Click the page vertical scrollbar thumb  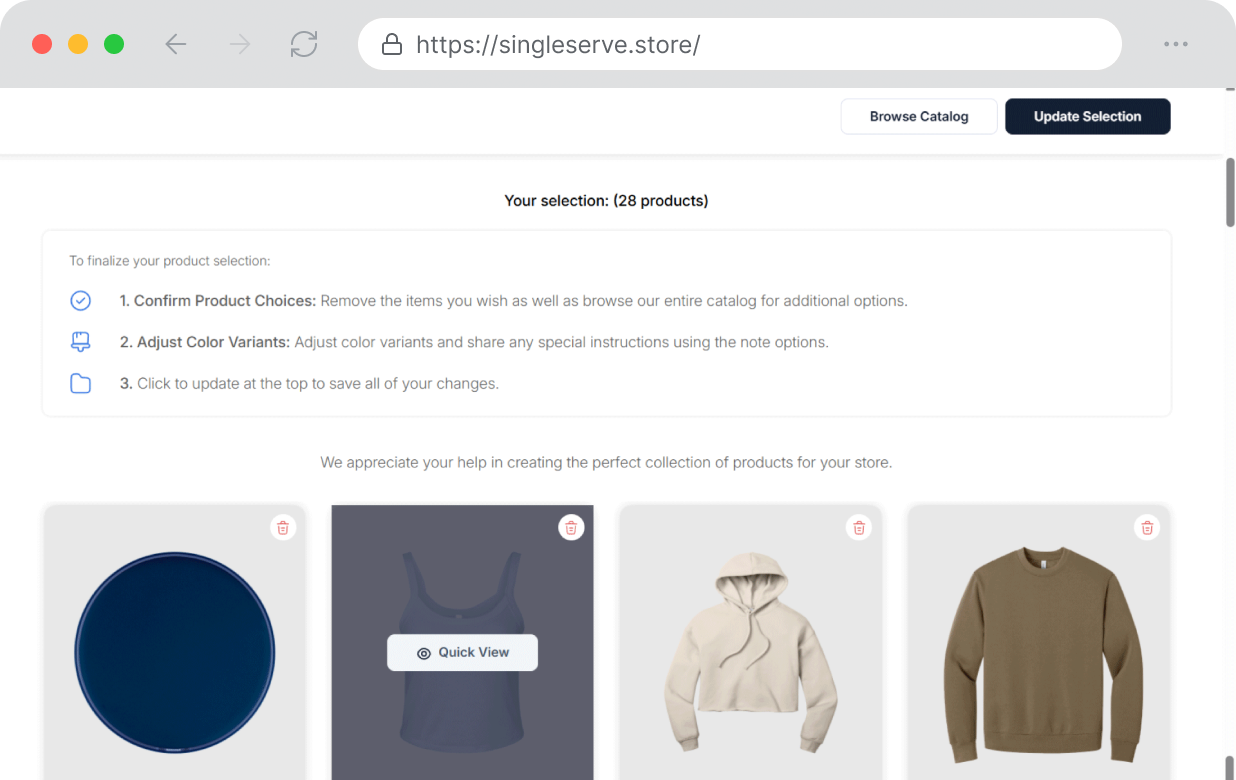pyautogui.click(x=1230, y=192)
